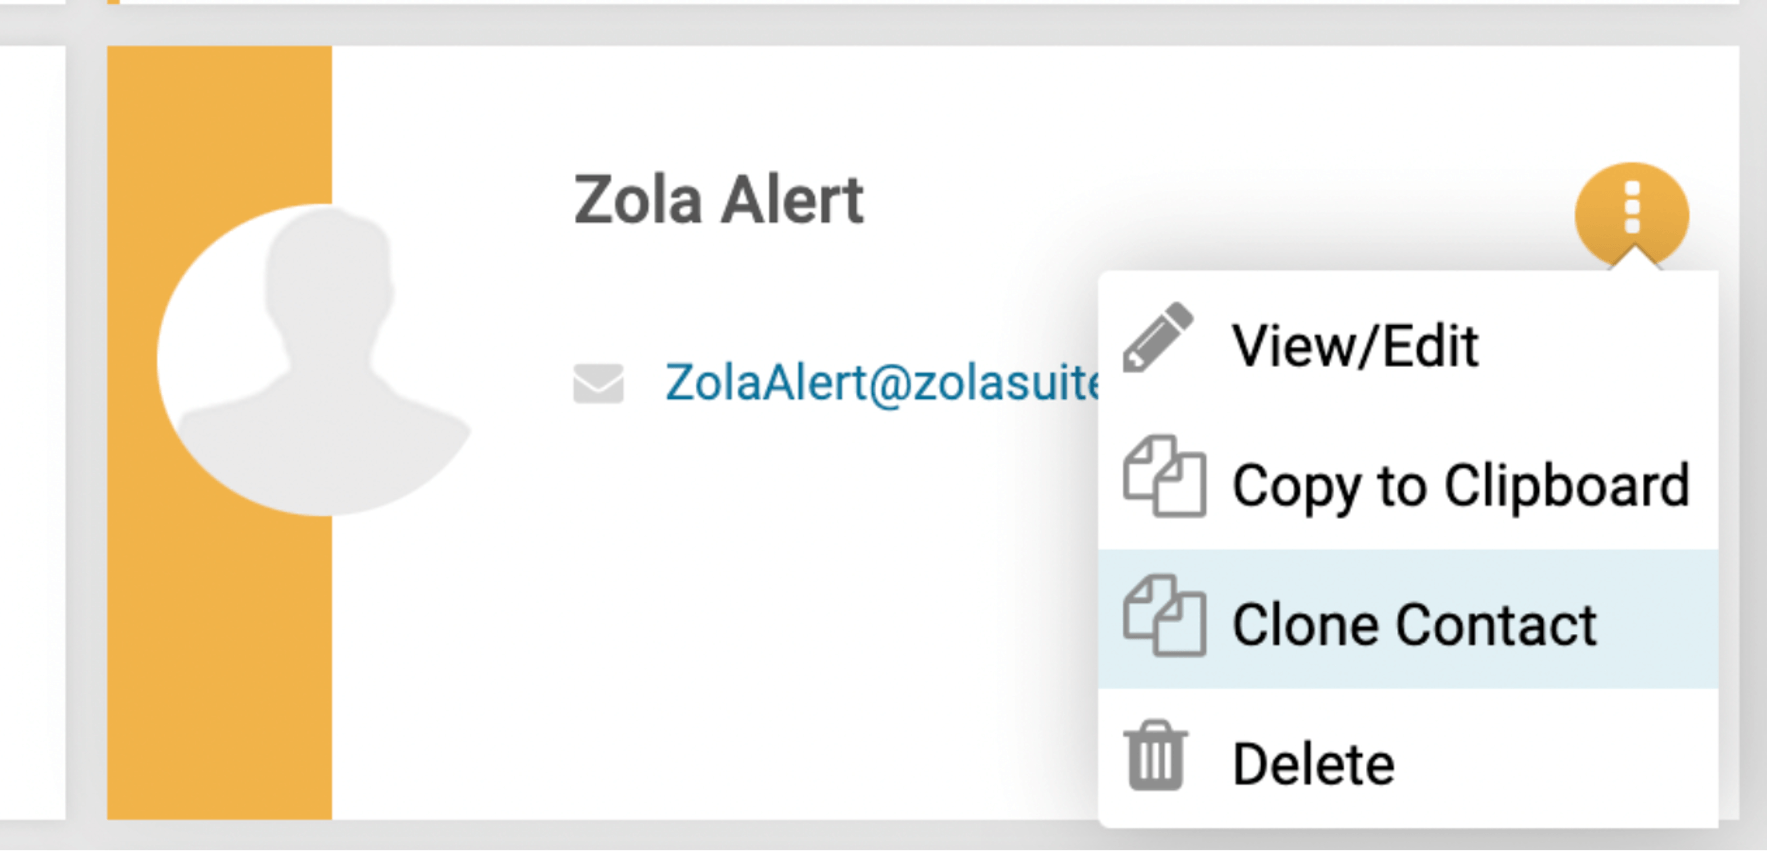Choose Delete from the contact menu
1767x851 pixels.
coord(1408,758)
